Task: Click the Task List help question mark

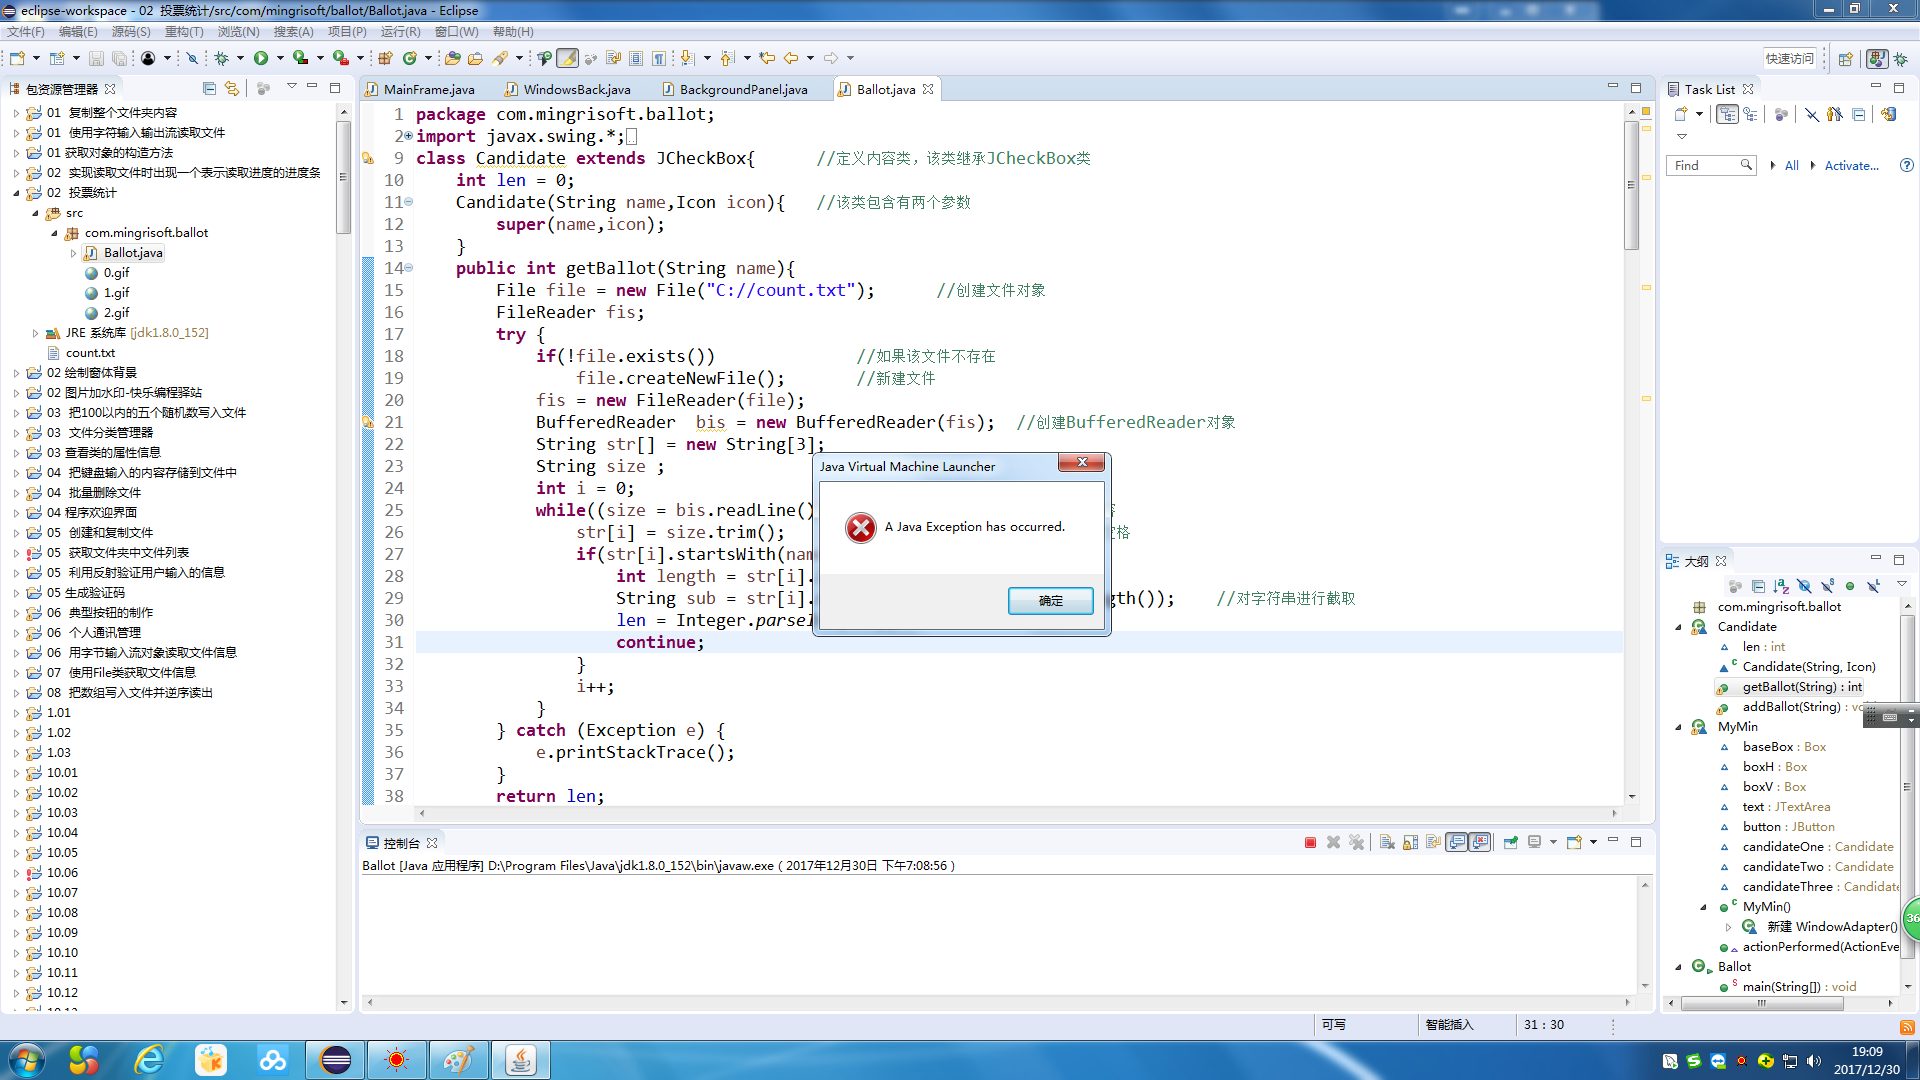Action: coord(1906,165)
